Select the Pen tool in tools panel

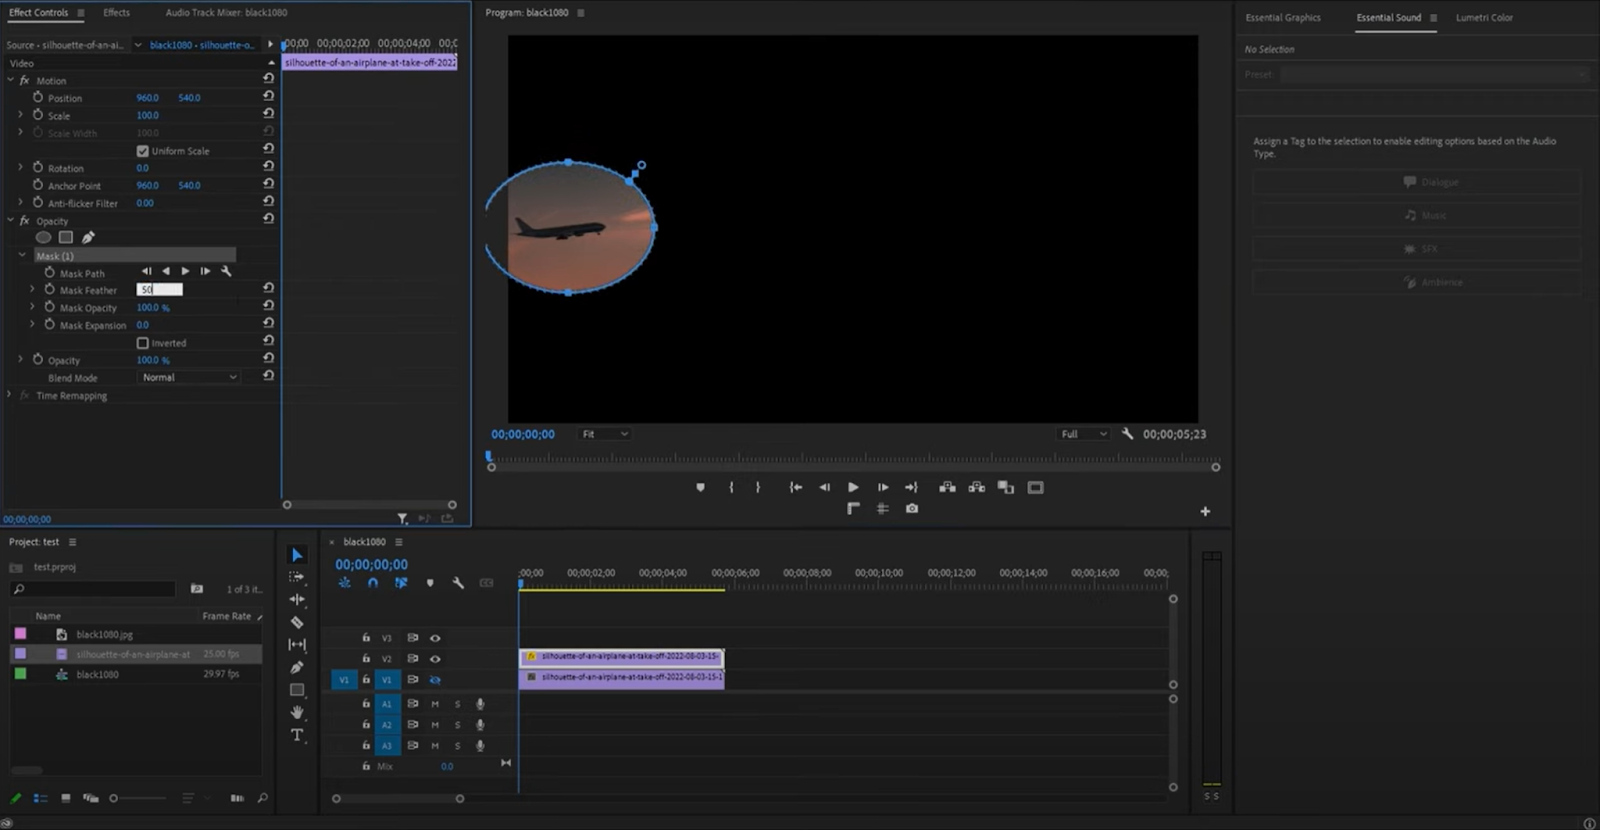(x=297, y=667)
